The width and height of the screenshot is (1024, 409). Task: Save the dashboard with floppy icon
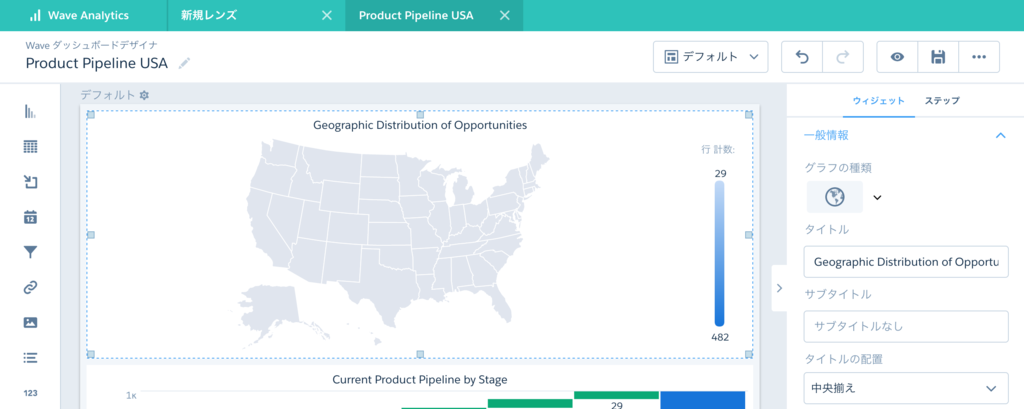click(x=938, y=57)
